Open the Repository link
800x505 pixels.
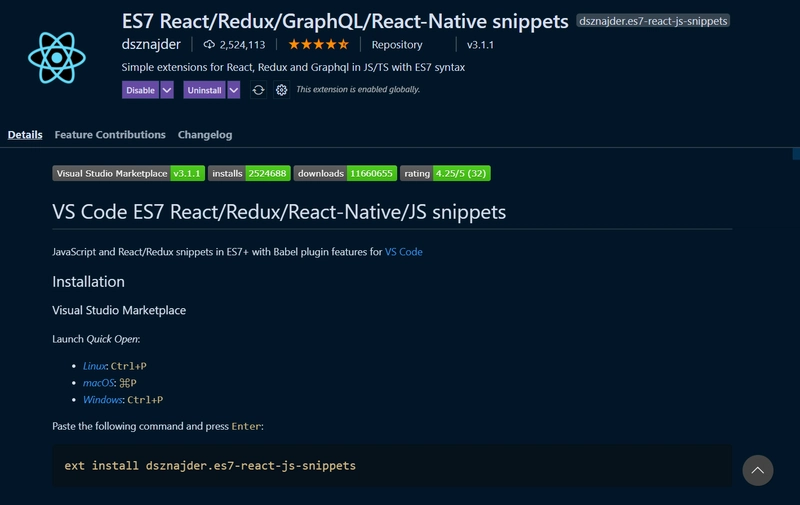tap(397, 45)
